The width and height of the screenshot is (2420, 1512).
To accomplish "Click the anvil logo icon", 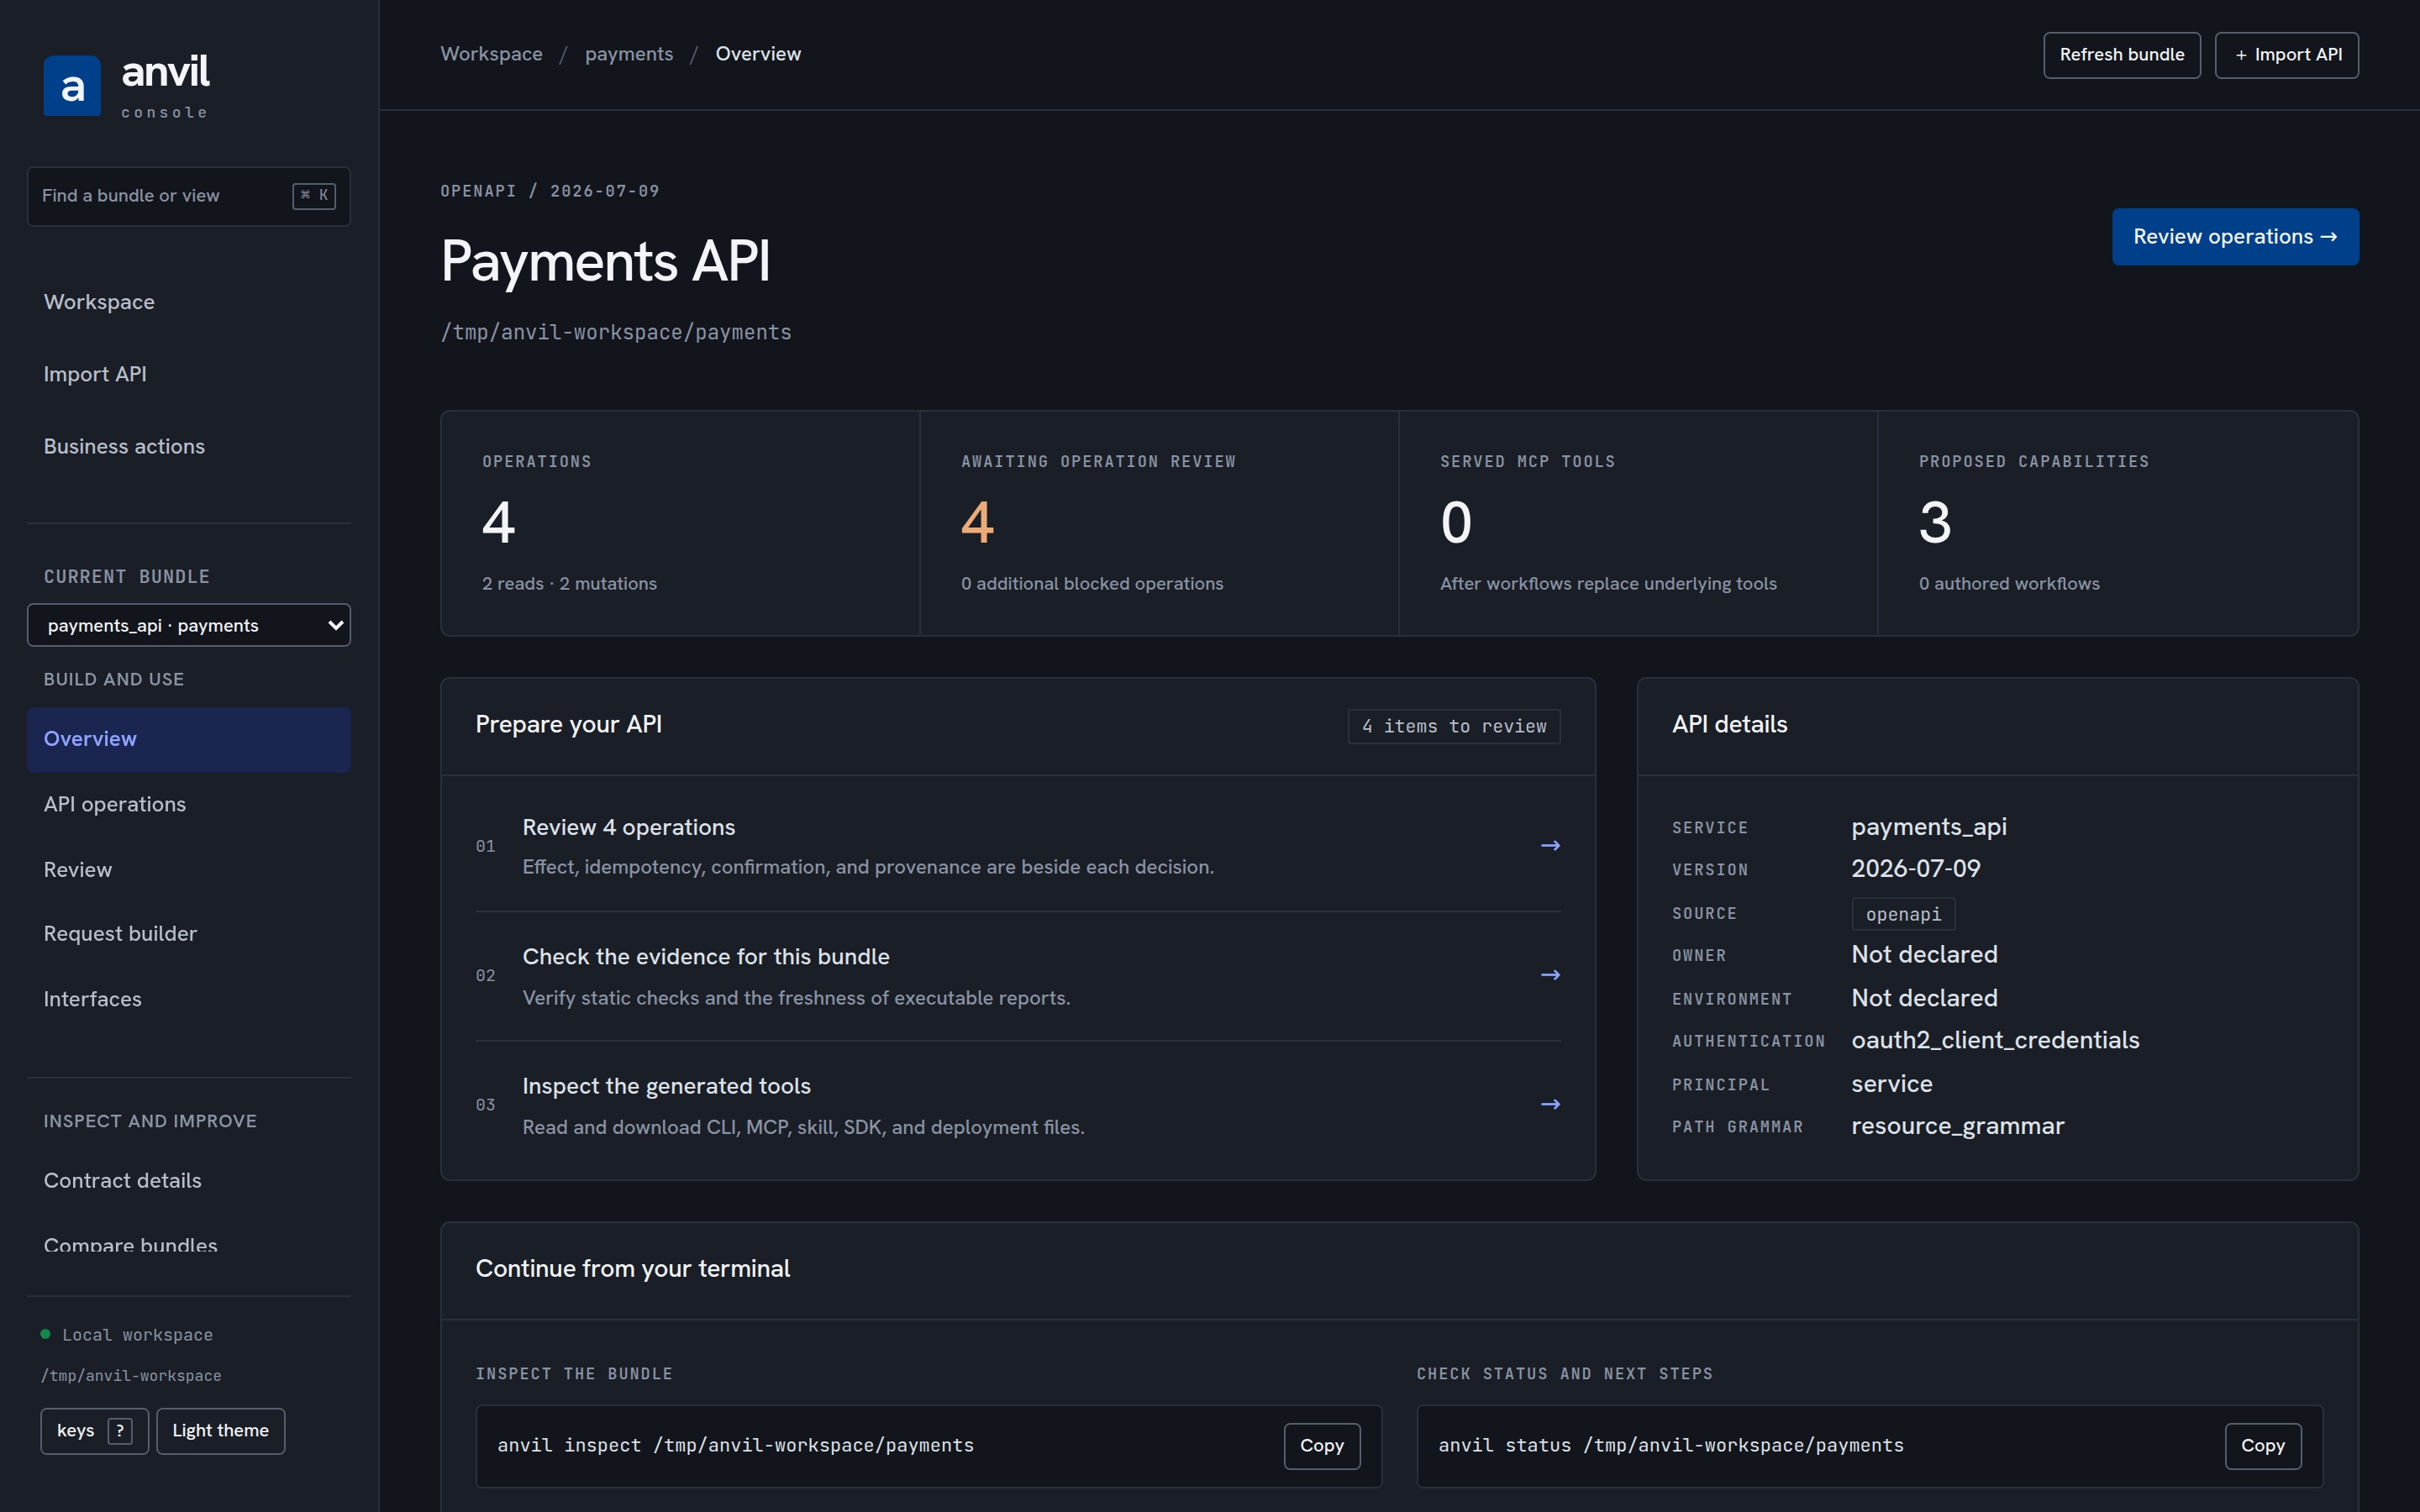I will pyautogui.click(x=72, y=86).
